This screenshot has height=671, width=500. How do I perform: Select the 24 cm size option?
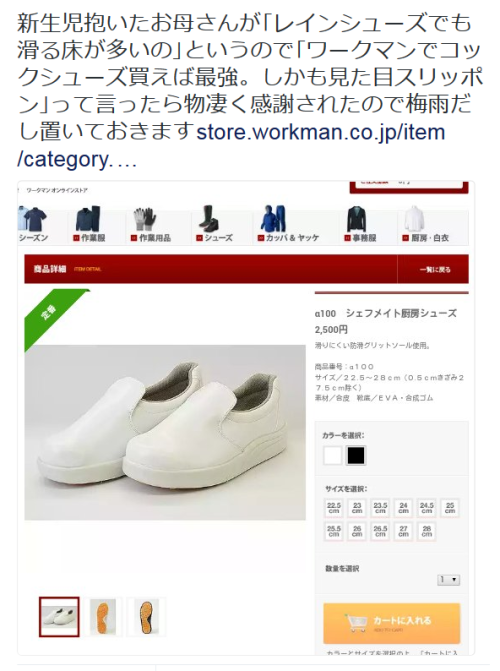coord(403,508)
